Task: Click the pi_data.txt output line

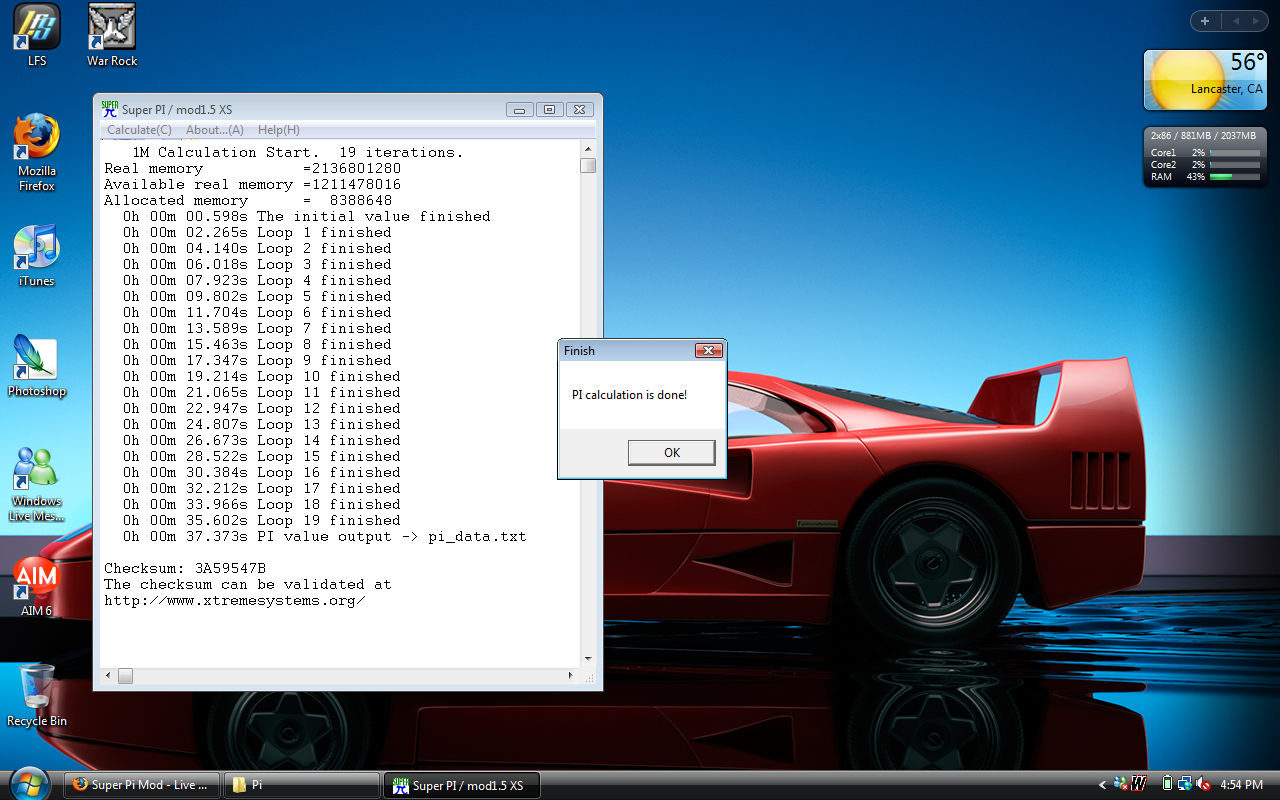Action: (x=324, y=536)
